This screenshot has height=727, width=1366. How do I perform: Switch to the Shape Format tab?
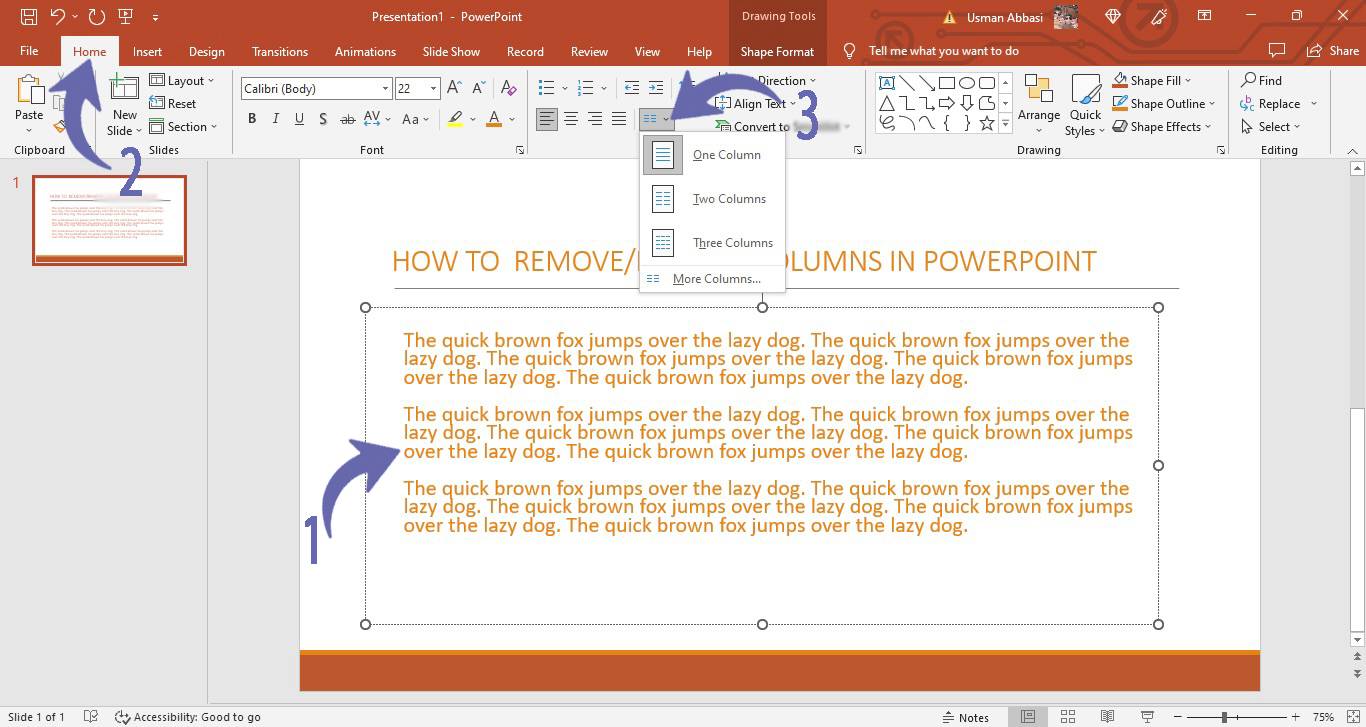click(777, 51)
